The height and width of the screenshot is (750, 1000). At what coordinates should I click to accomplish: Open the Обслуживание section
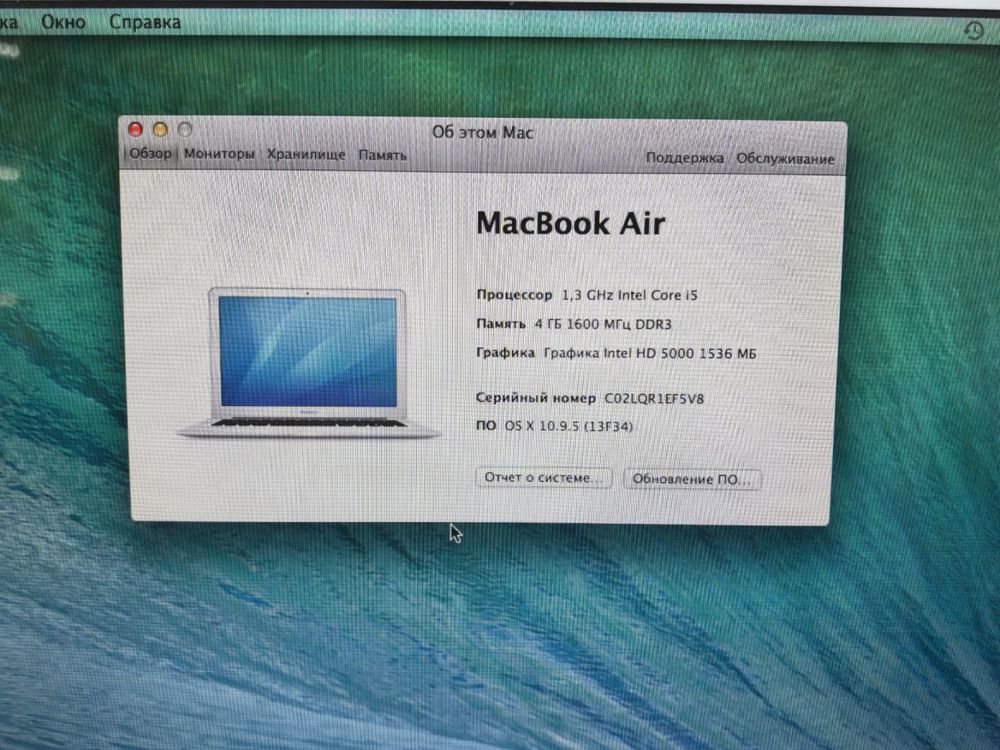click(785, 159)
